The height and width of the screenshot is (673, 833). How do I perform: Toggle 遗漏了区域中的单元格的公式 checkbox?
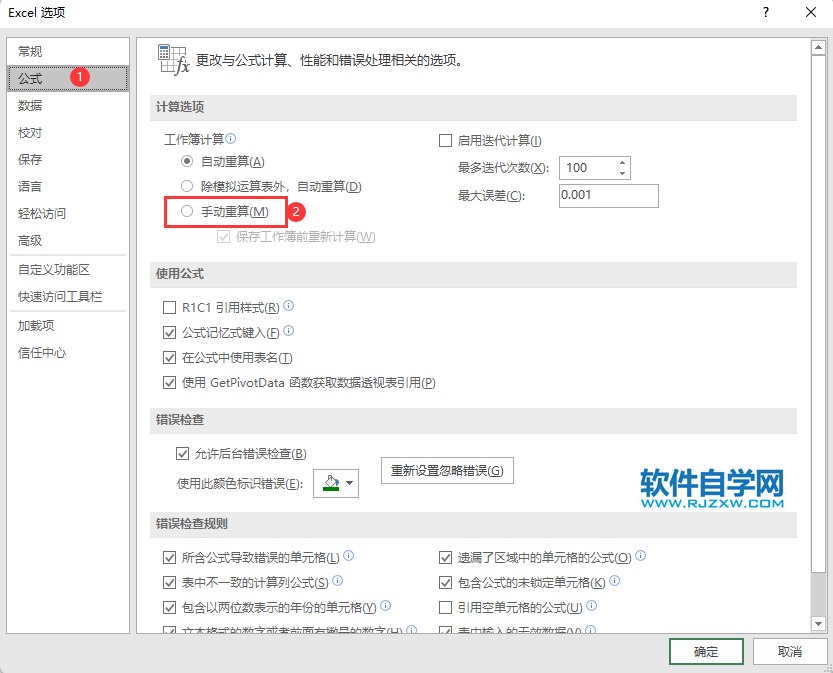445,558
